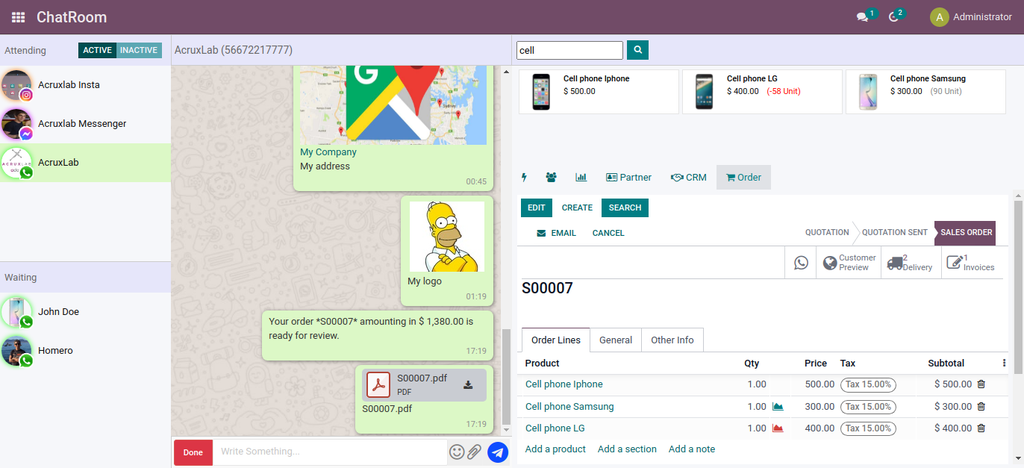Click Add a product link
Screen dimensions: 1024x468
click(x=555, y=449)
